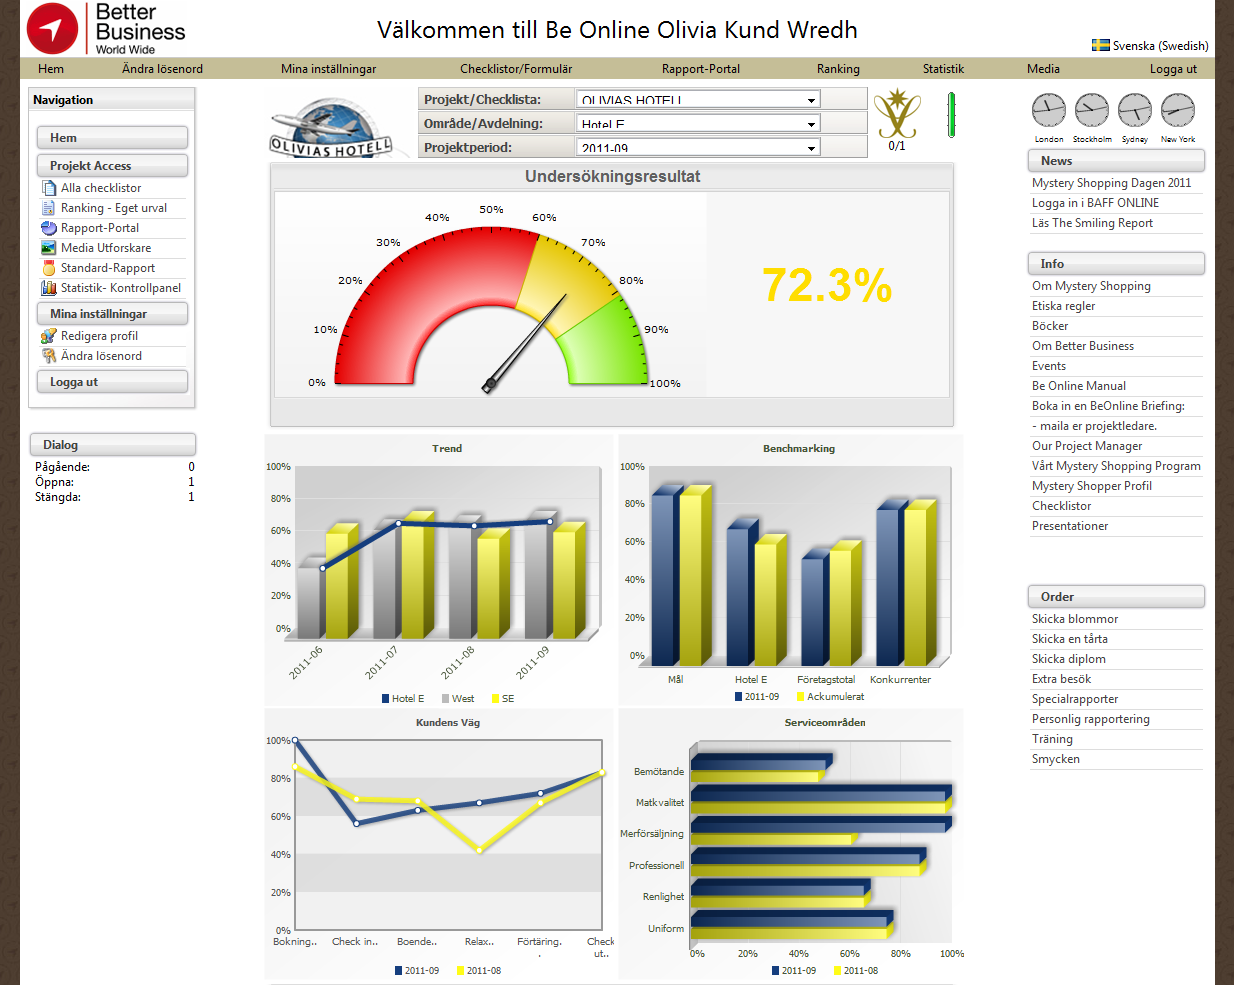Click the Hem button in Navigation panel
This screenshot has height=985, width=1234.
click(112, 138)
